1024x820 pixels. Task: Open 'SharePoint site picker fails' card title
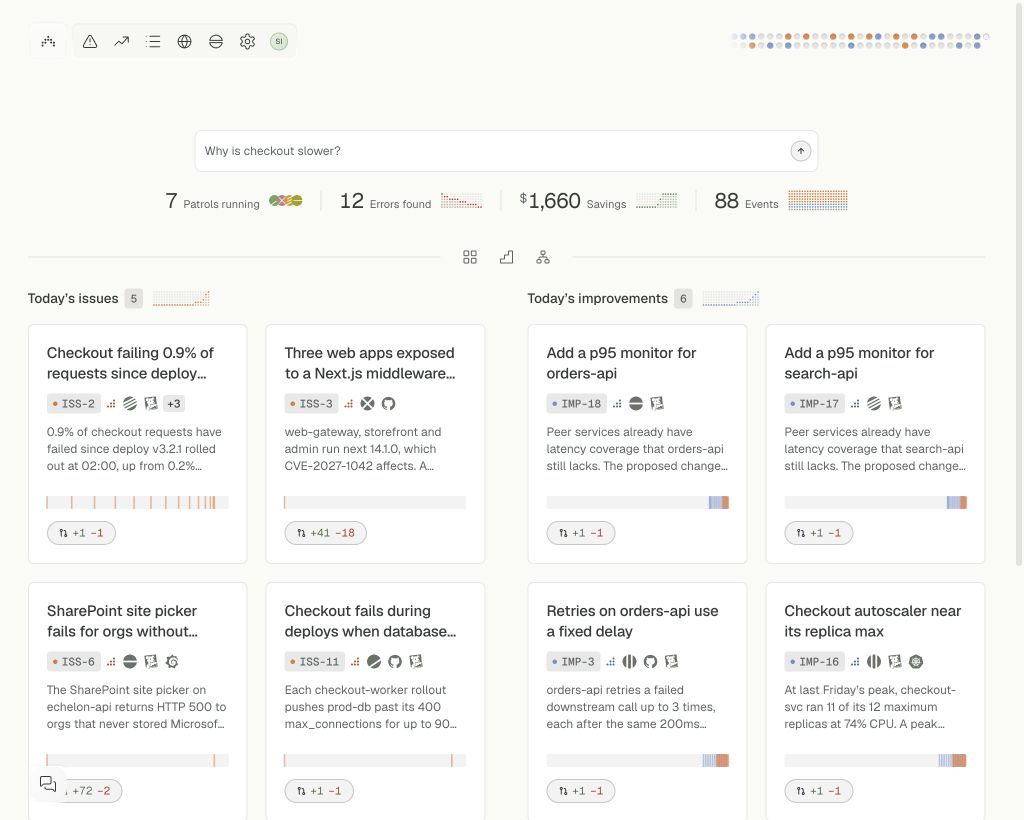(x=122, y=621)
